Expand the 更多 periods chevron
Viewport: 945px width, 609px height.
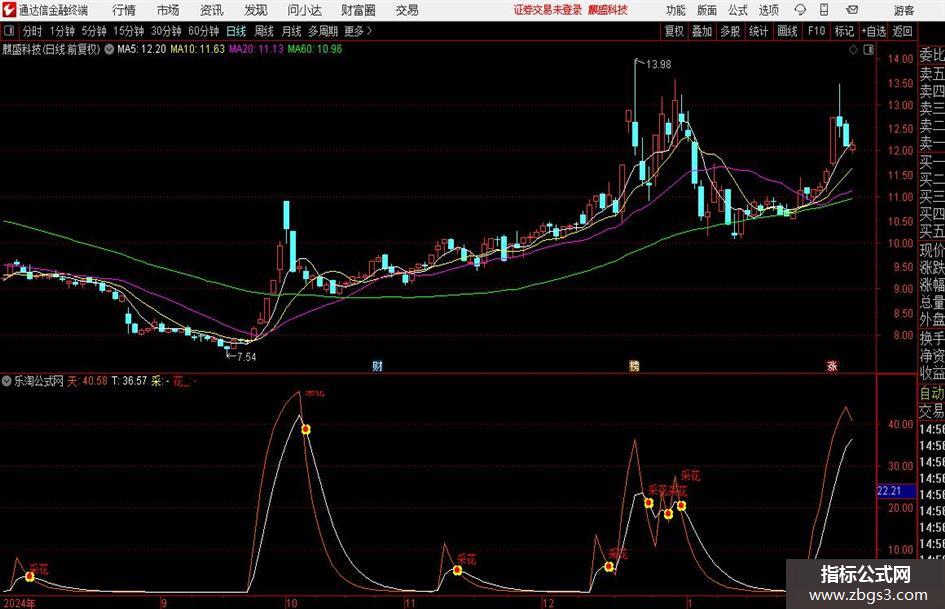click(369, 31)
